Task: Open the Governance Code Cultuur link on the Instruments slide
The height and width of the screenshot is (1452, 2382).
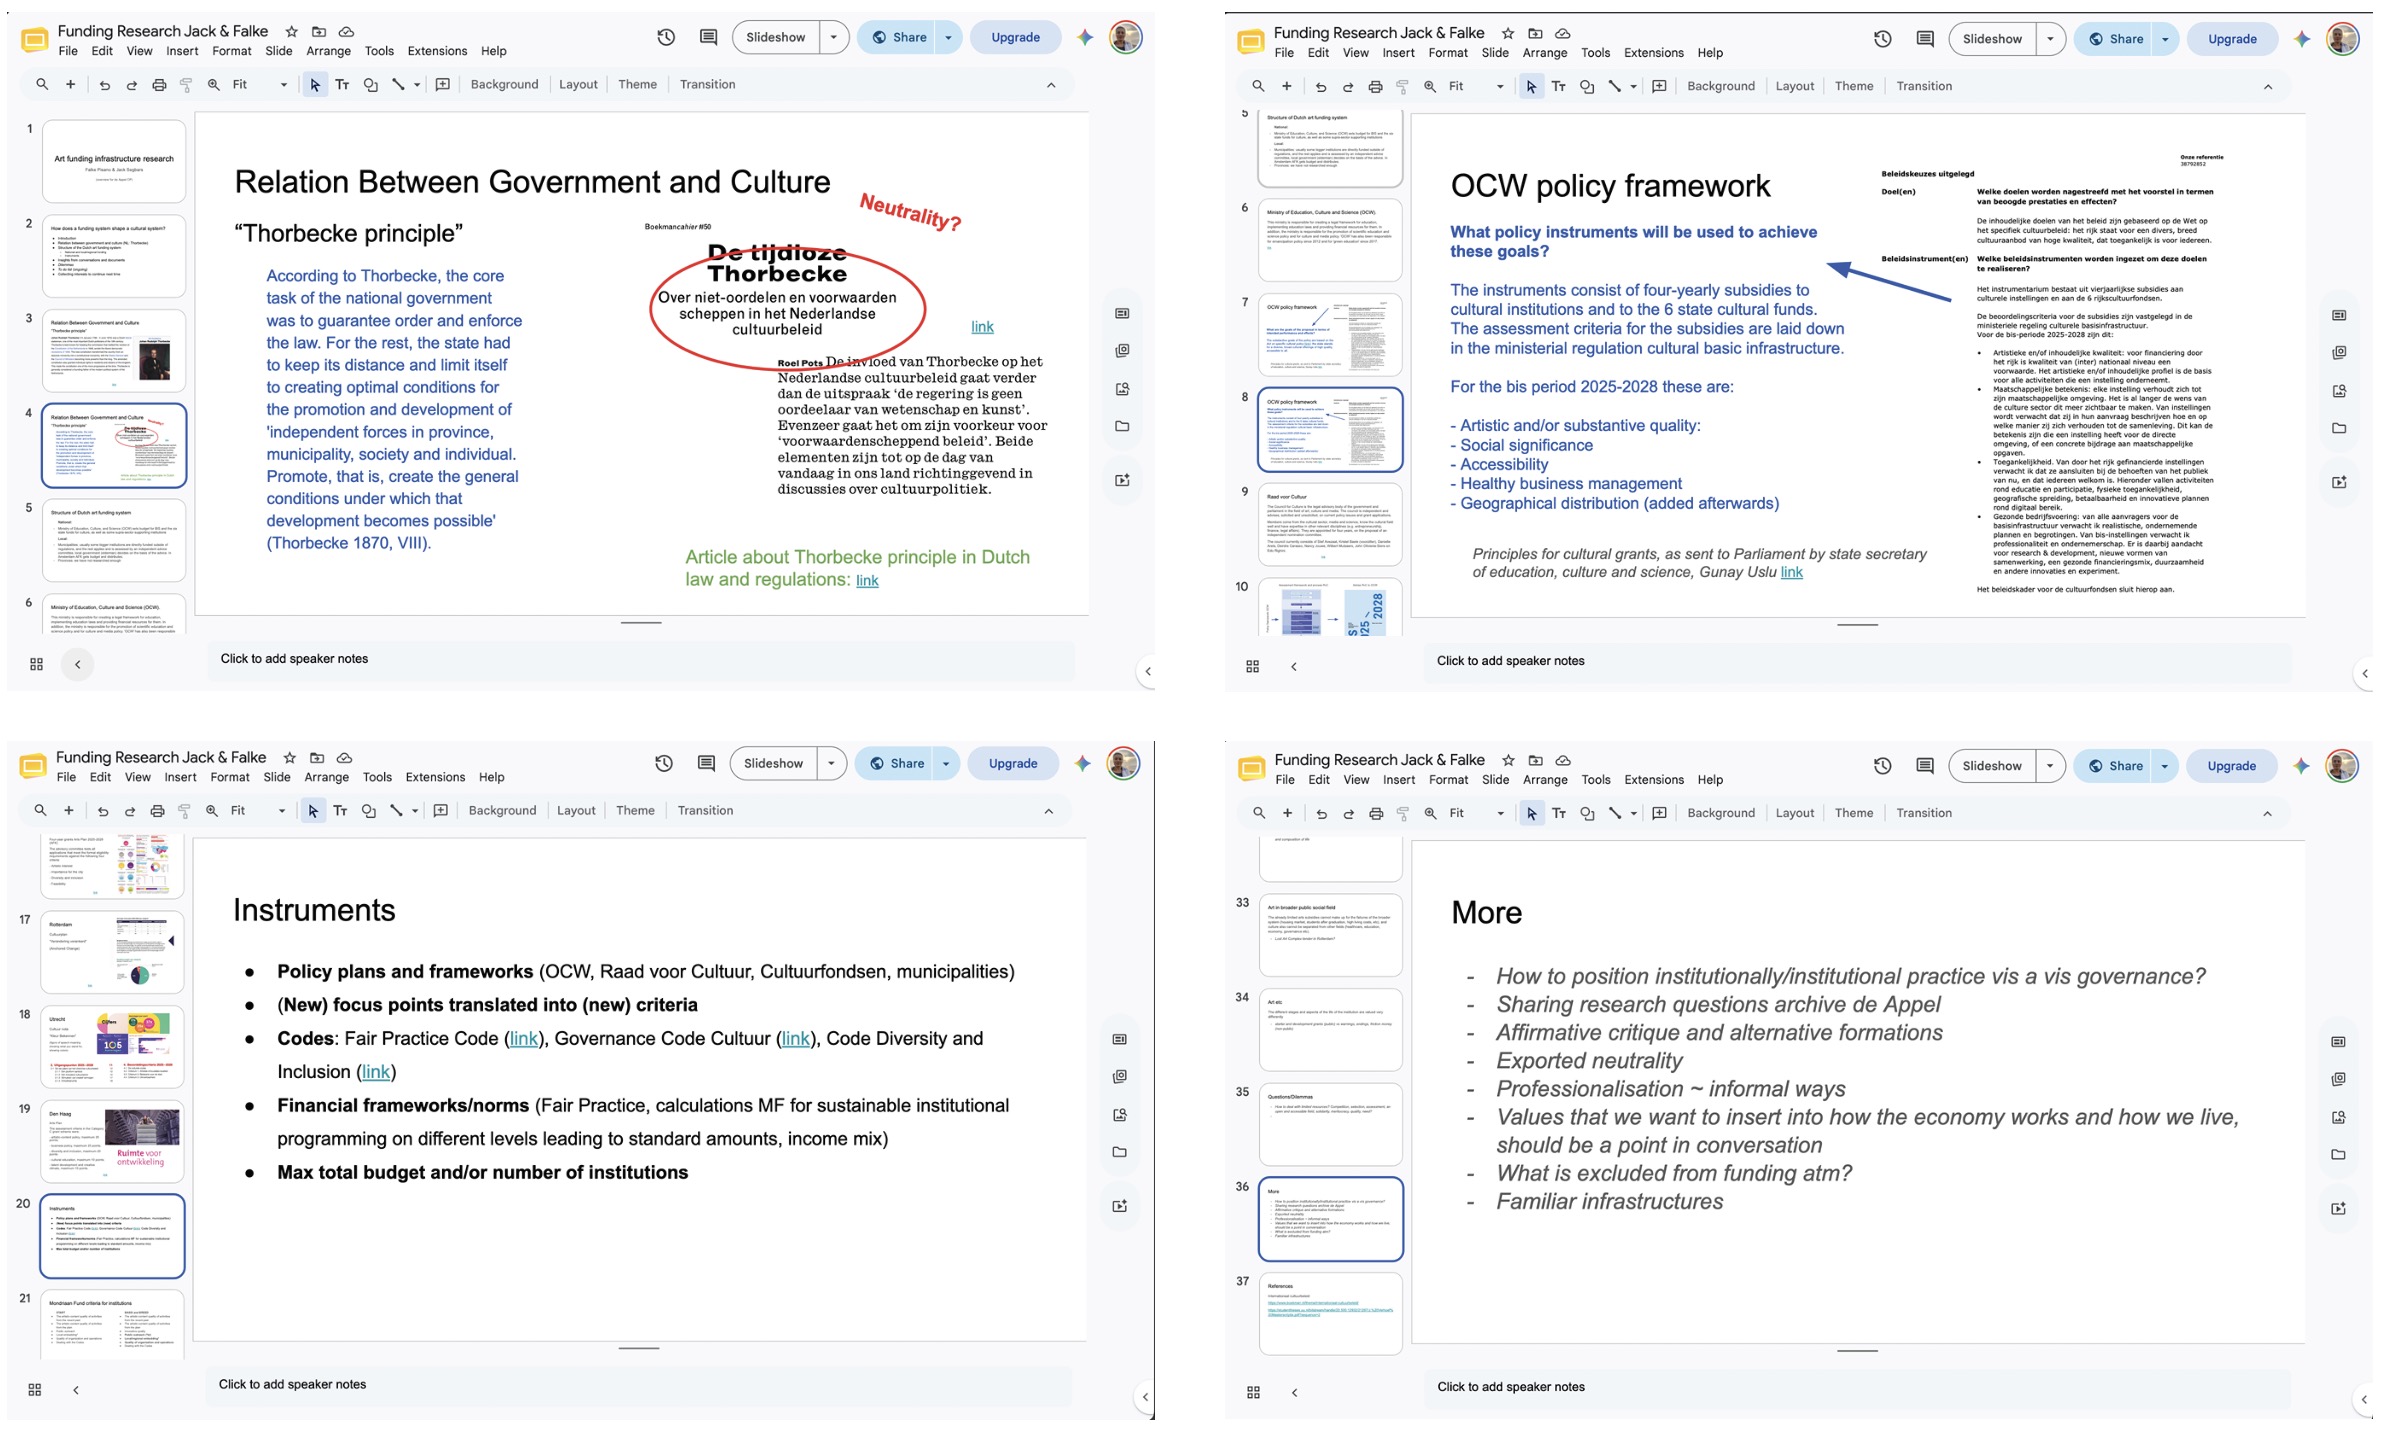Action: tap(795, 1038)
